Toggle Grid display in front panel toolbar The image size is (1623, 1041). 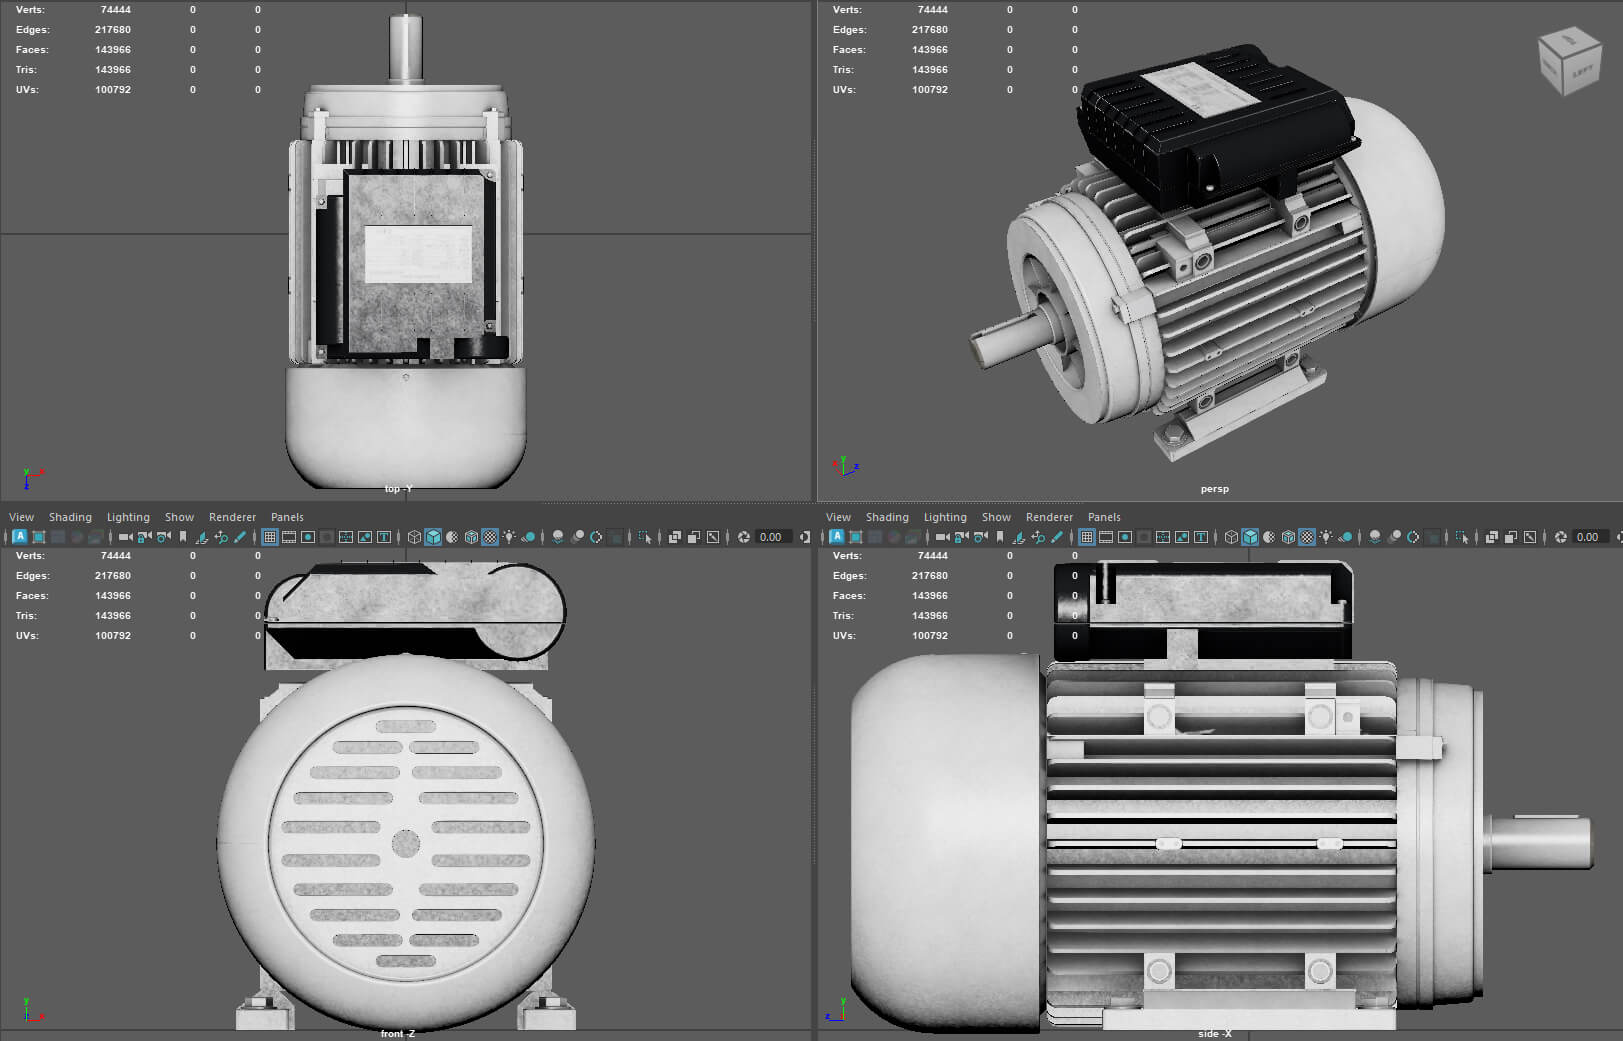pos(270,537)
